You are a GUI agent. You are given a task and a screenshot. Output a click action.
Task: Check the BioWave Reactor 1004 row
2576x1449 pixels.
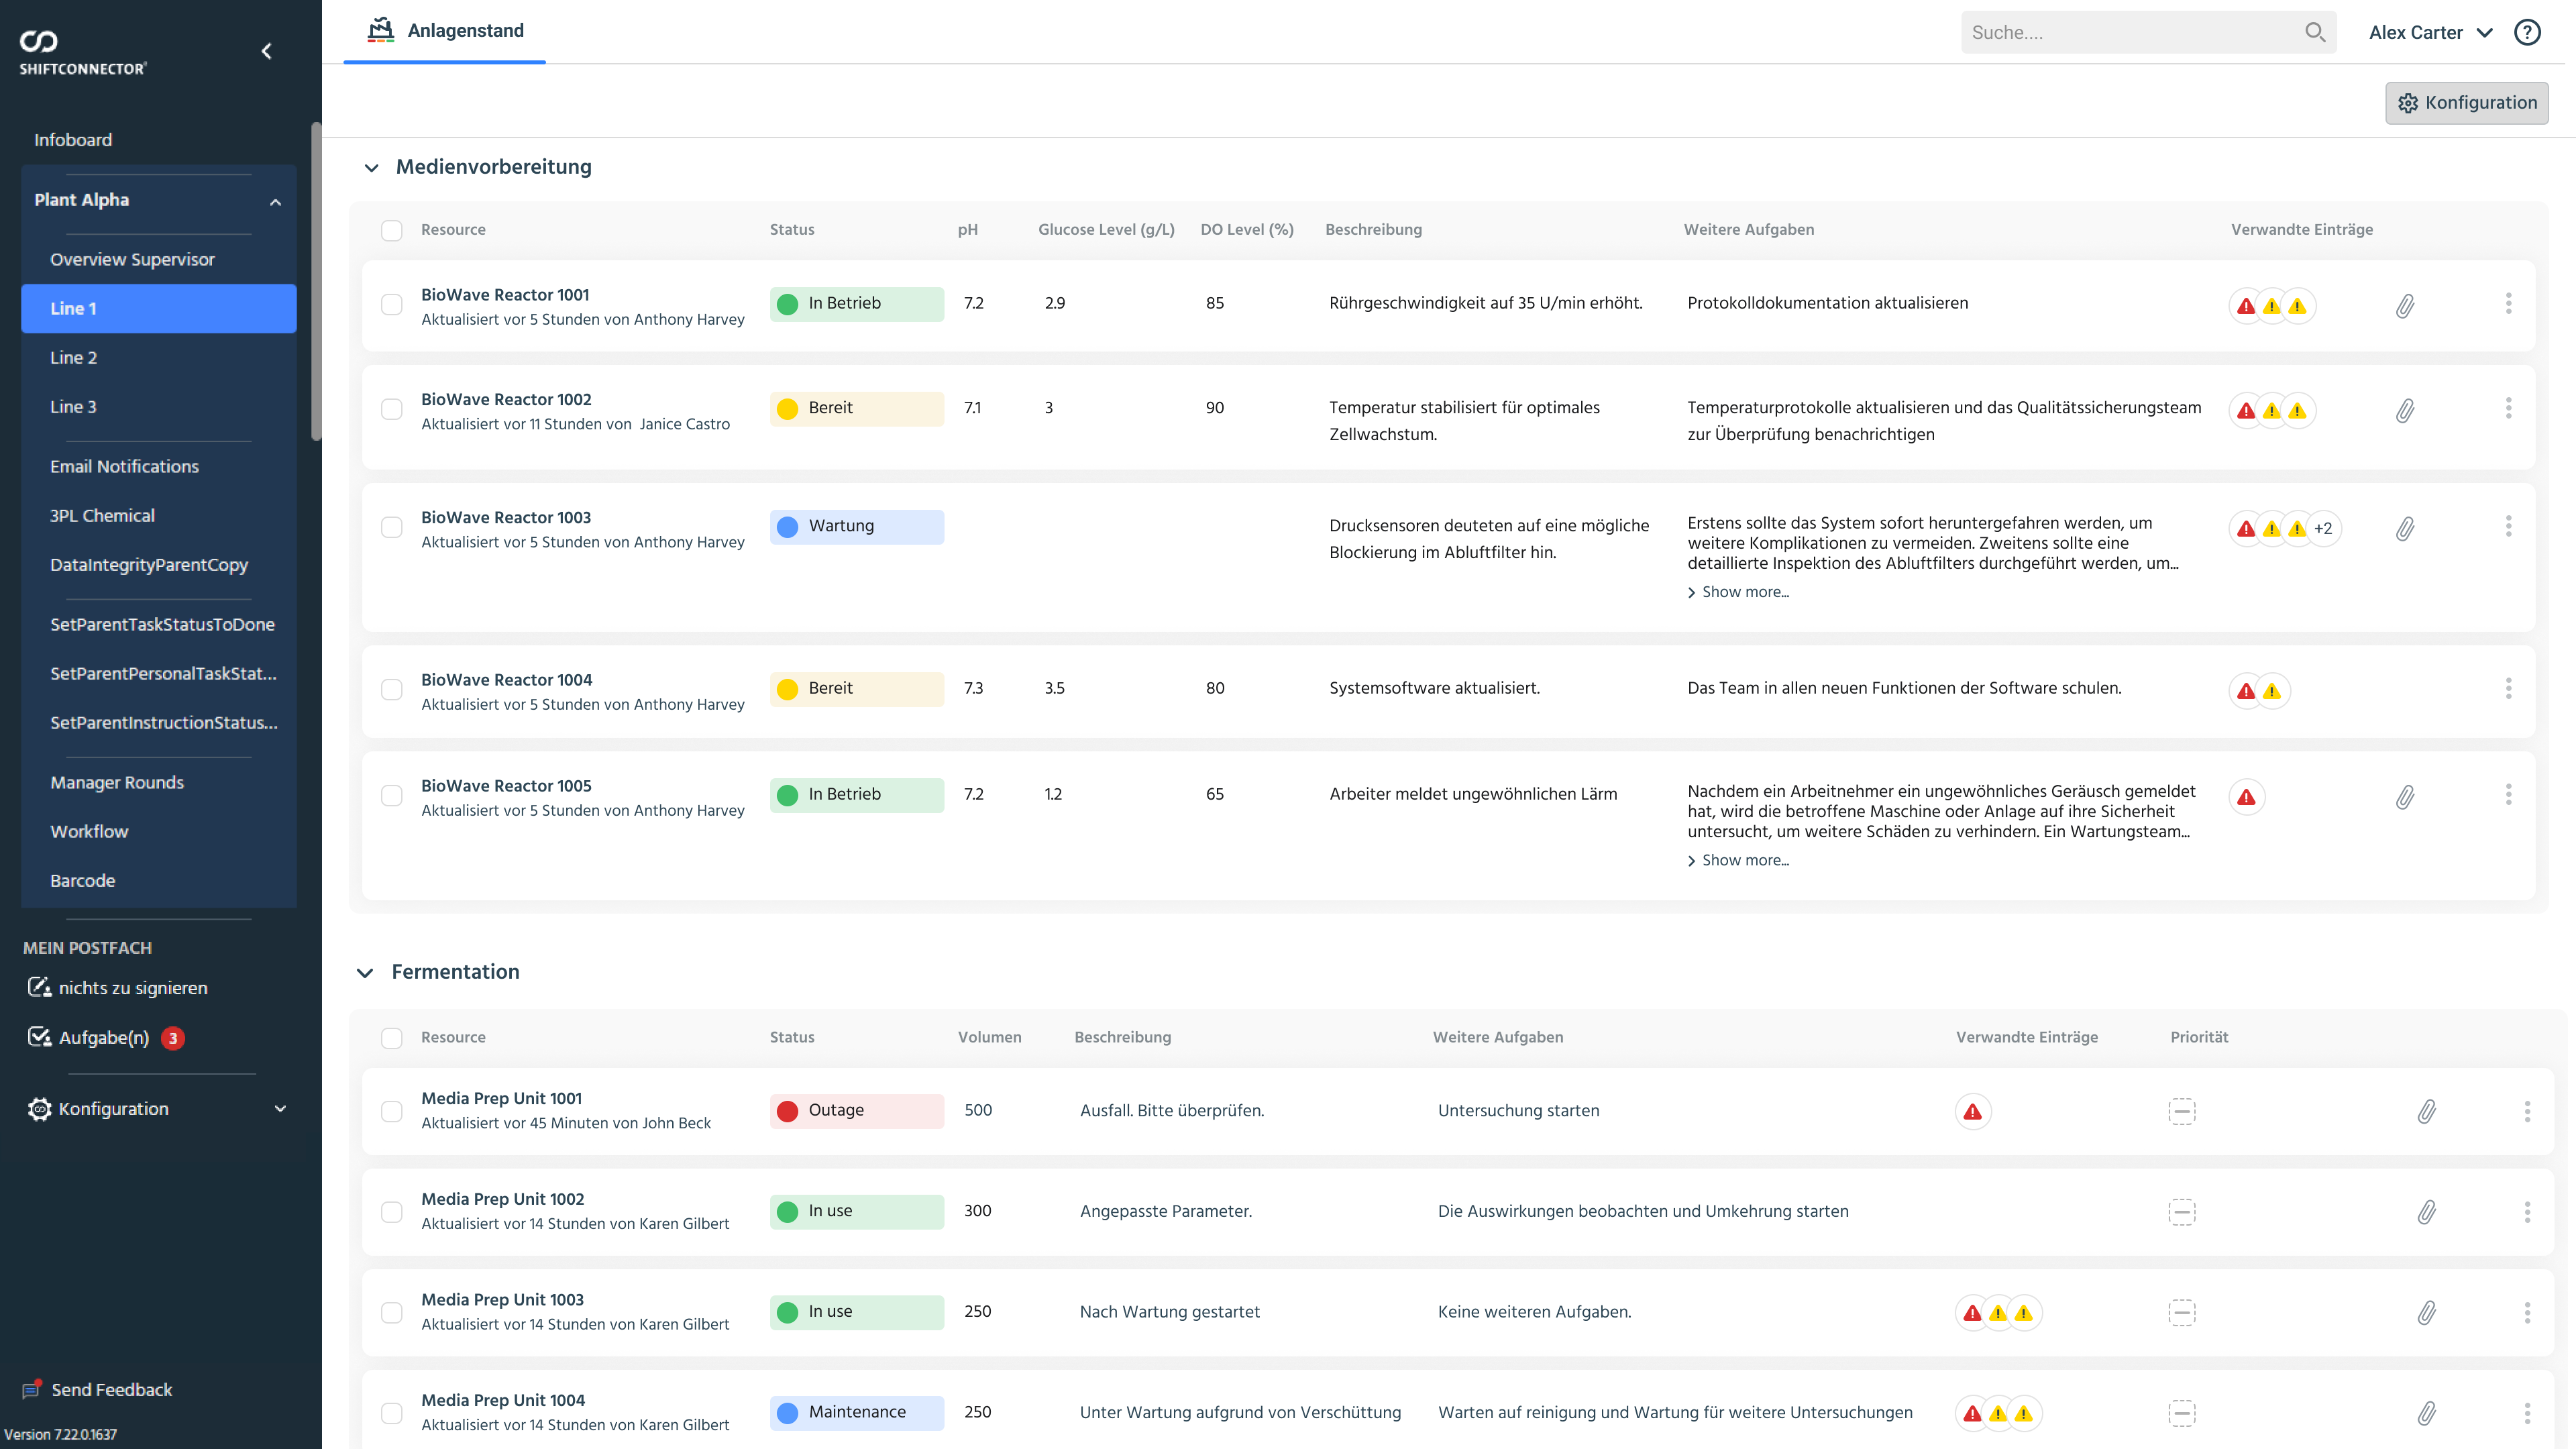391,689
